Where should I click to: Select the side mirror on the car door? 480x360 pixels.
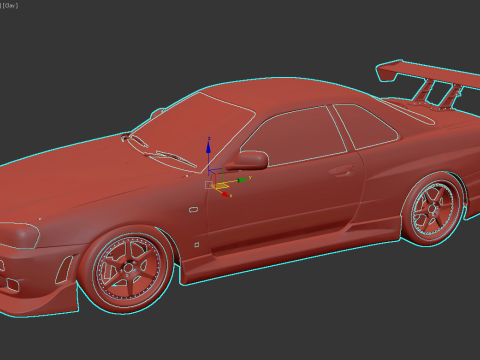point(249,160)
